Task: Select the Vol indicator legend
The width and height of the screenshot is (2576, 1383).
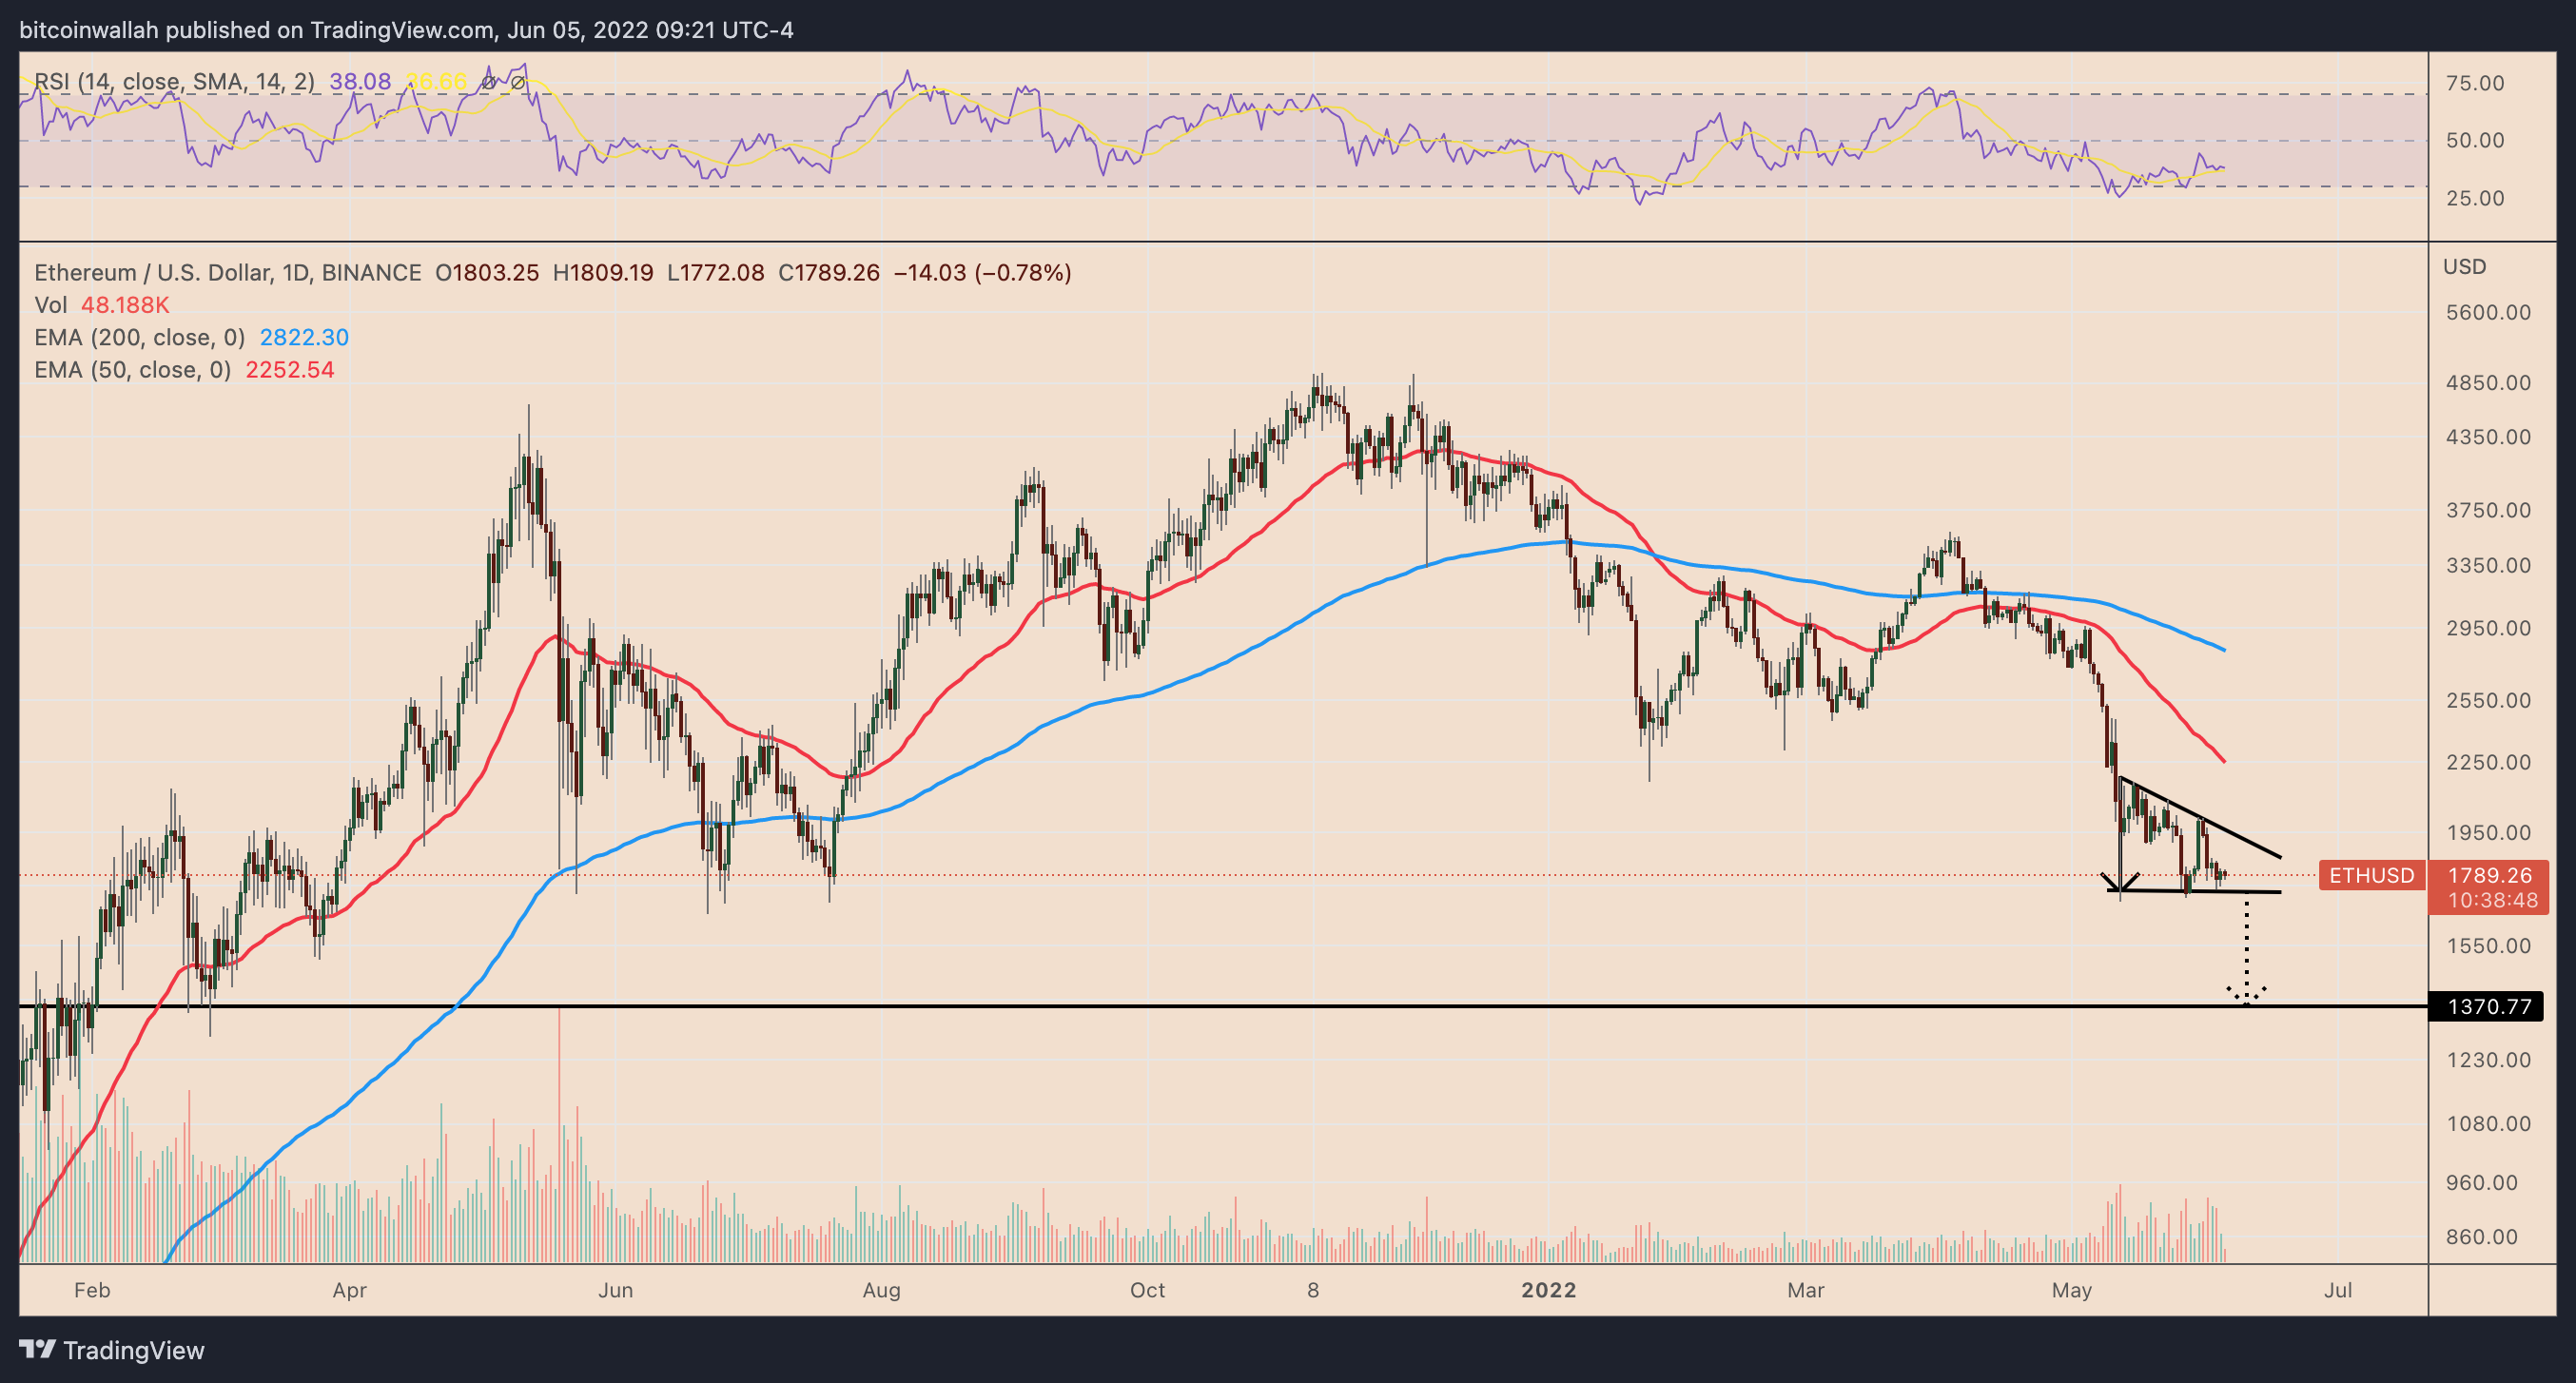Action: pyautogui.click(x=51, y=305)
